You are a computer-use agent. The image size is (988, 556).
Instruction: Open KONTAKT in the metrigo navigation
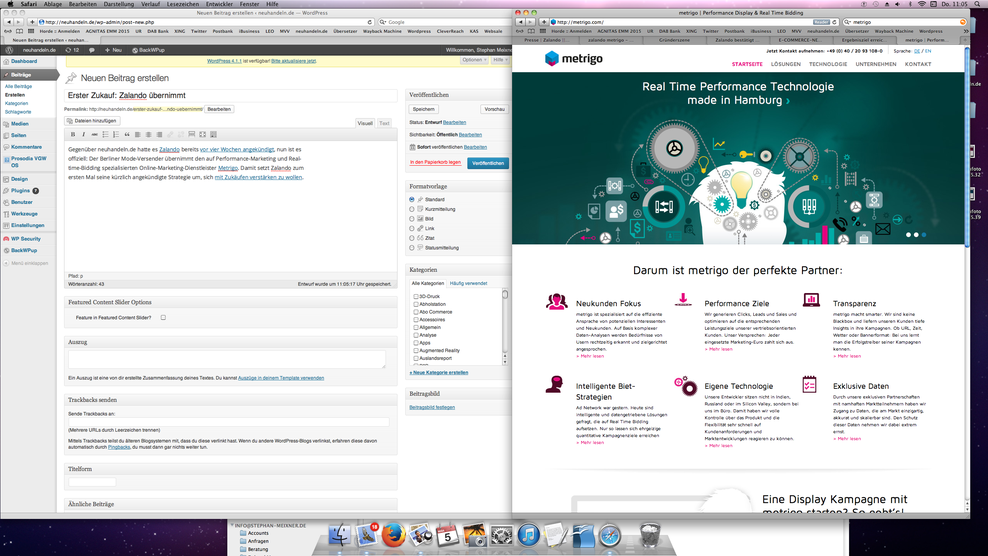click(917, 64)
